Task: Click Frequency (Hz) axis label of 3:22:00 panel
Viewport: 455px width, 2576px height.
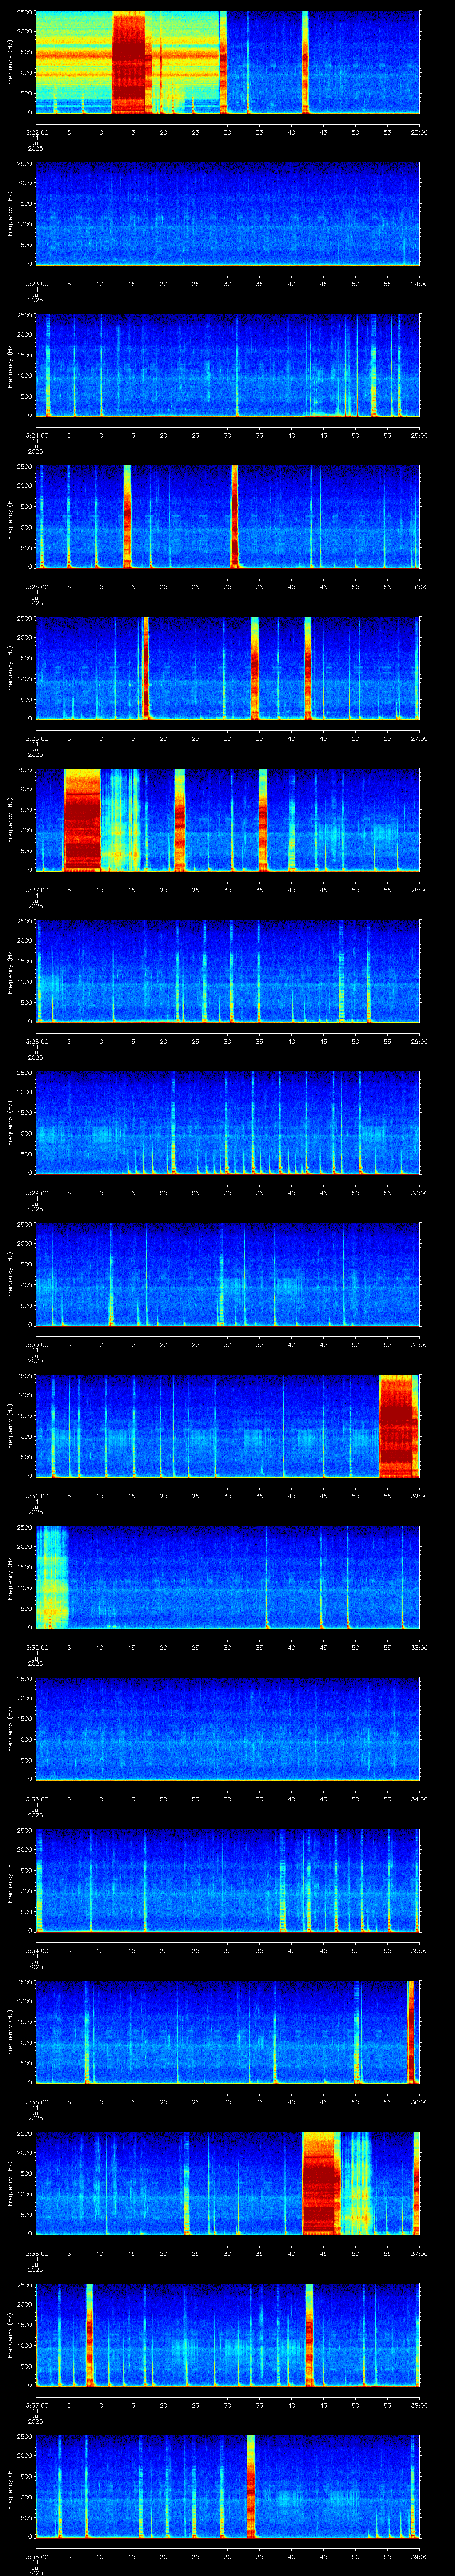Action: (10, 62)
